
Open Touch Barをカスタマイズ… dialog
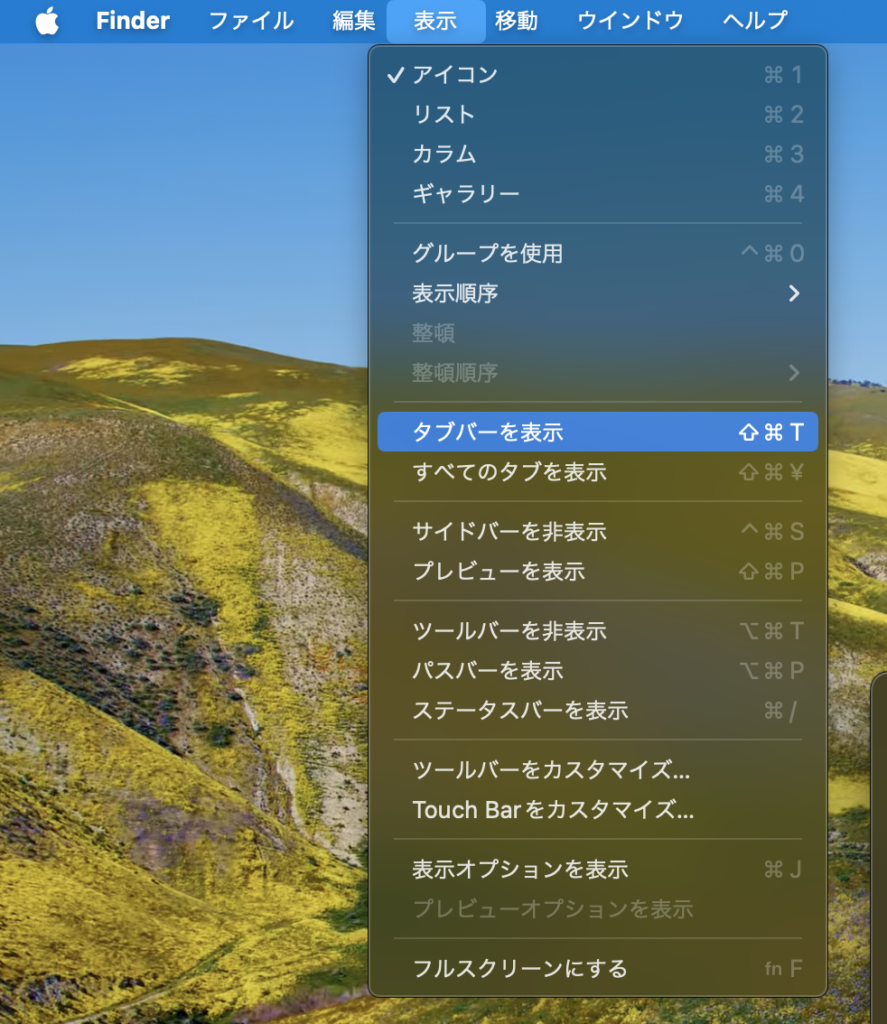[598, 810]
